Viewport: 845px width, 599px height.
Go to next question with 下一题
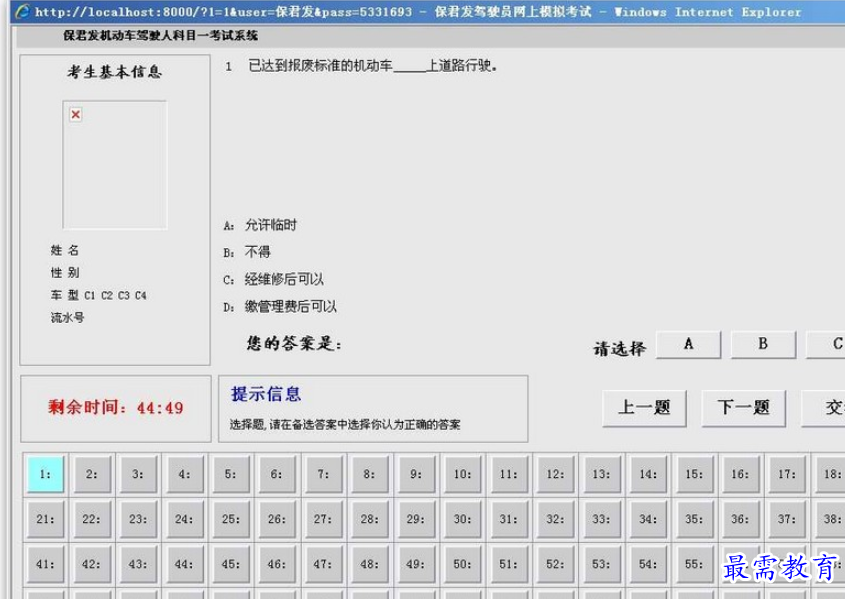743,408
